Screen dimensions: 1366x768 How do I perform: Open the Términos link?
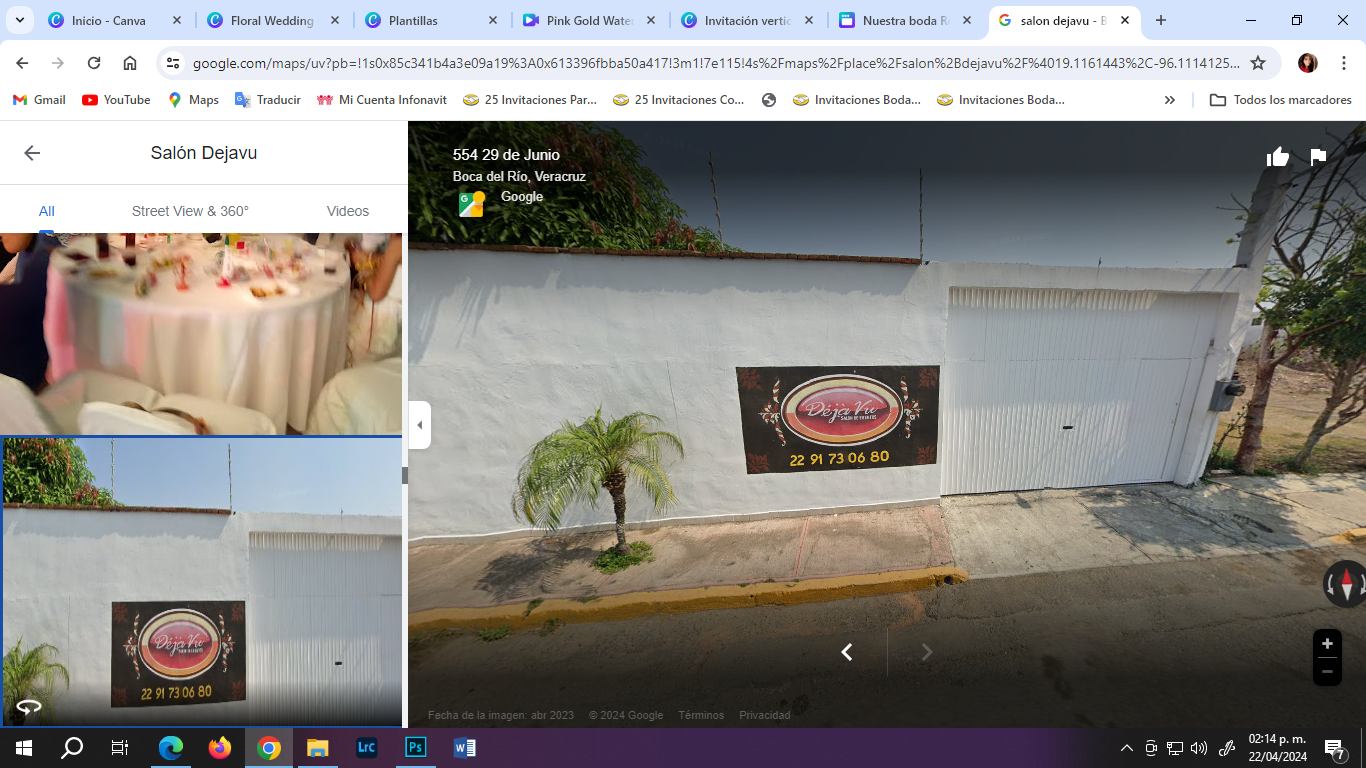(x=701, y=715)
